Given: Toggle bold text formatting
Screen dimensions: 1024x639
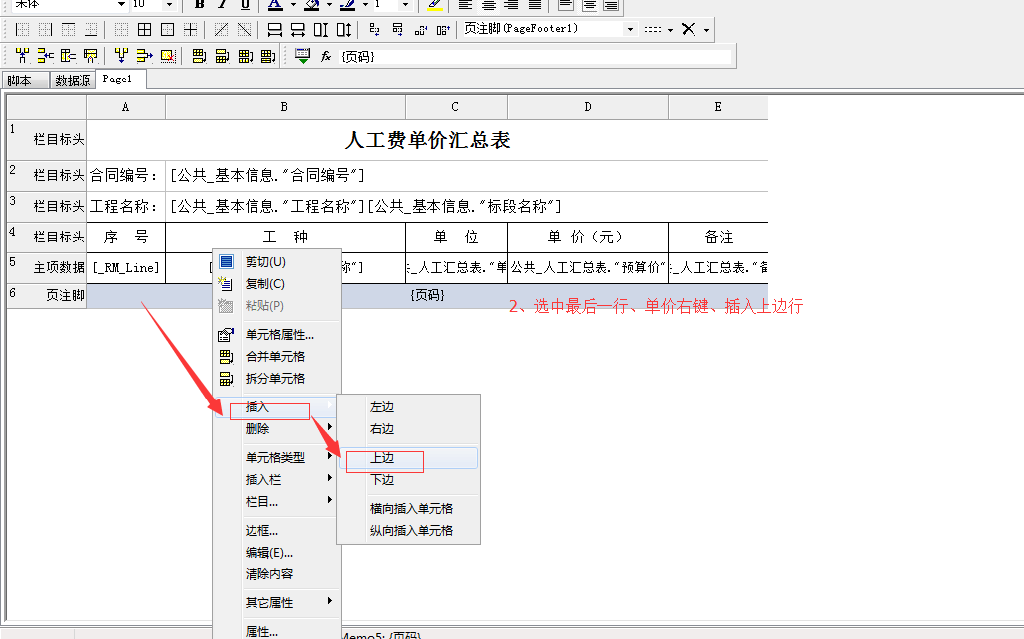Looking at the screenshot, I should coord(199,5).
